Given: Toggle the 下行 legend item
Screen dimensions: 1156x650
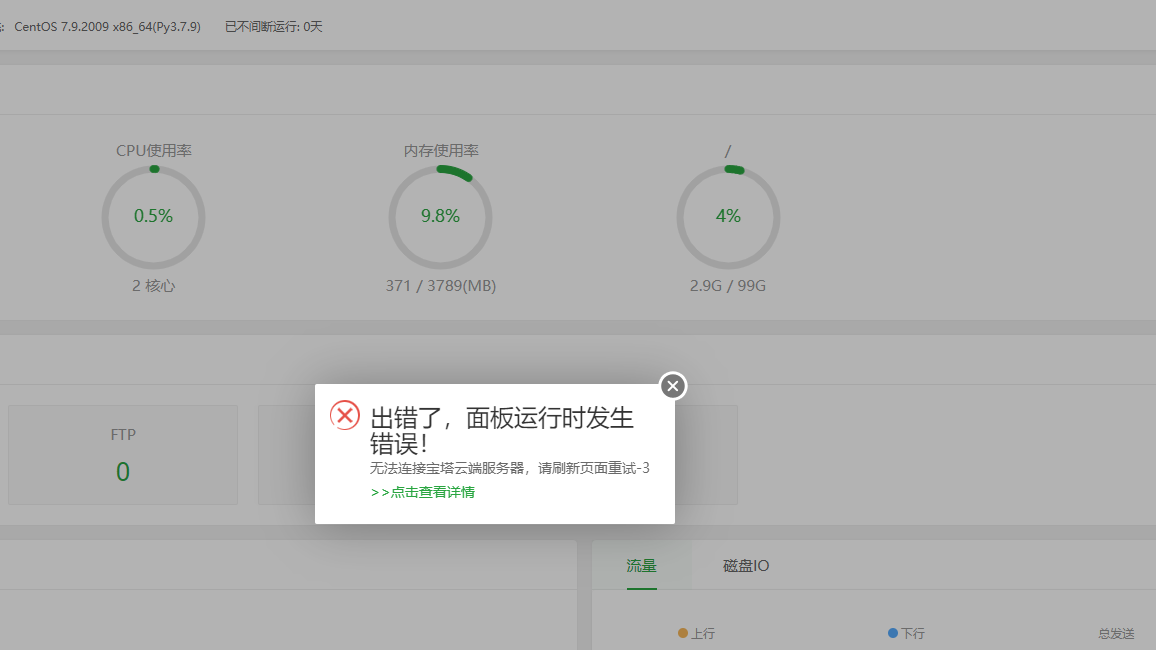Looking at the screenshot, I should click(x=906, y=633).
